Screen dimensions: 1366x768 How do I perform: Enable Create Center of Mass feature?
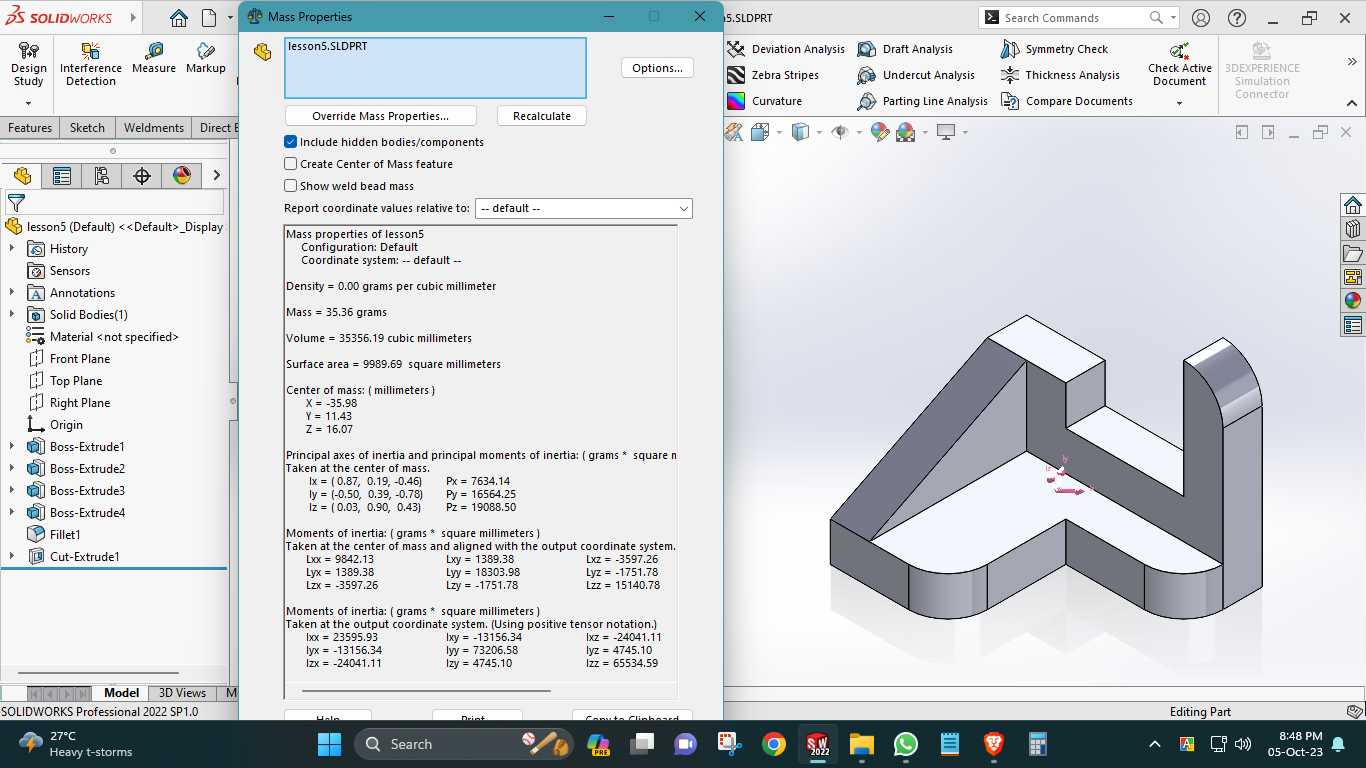point(291,164)
